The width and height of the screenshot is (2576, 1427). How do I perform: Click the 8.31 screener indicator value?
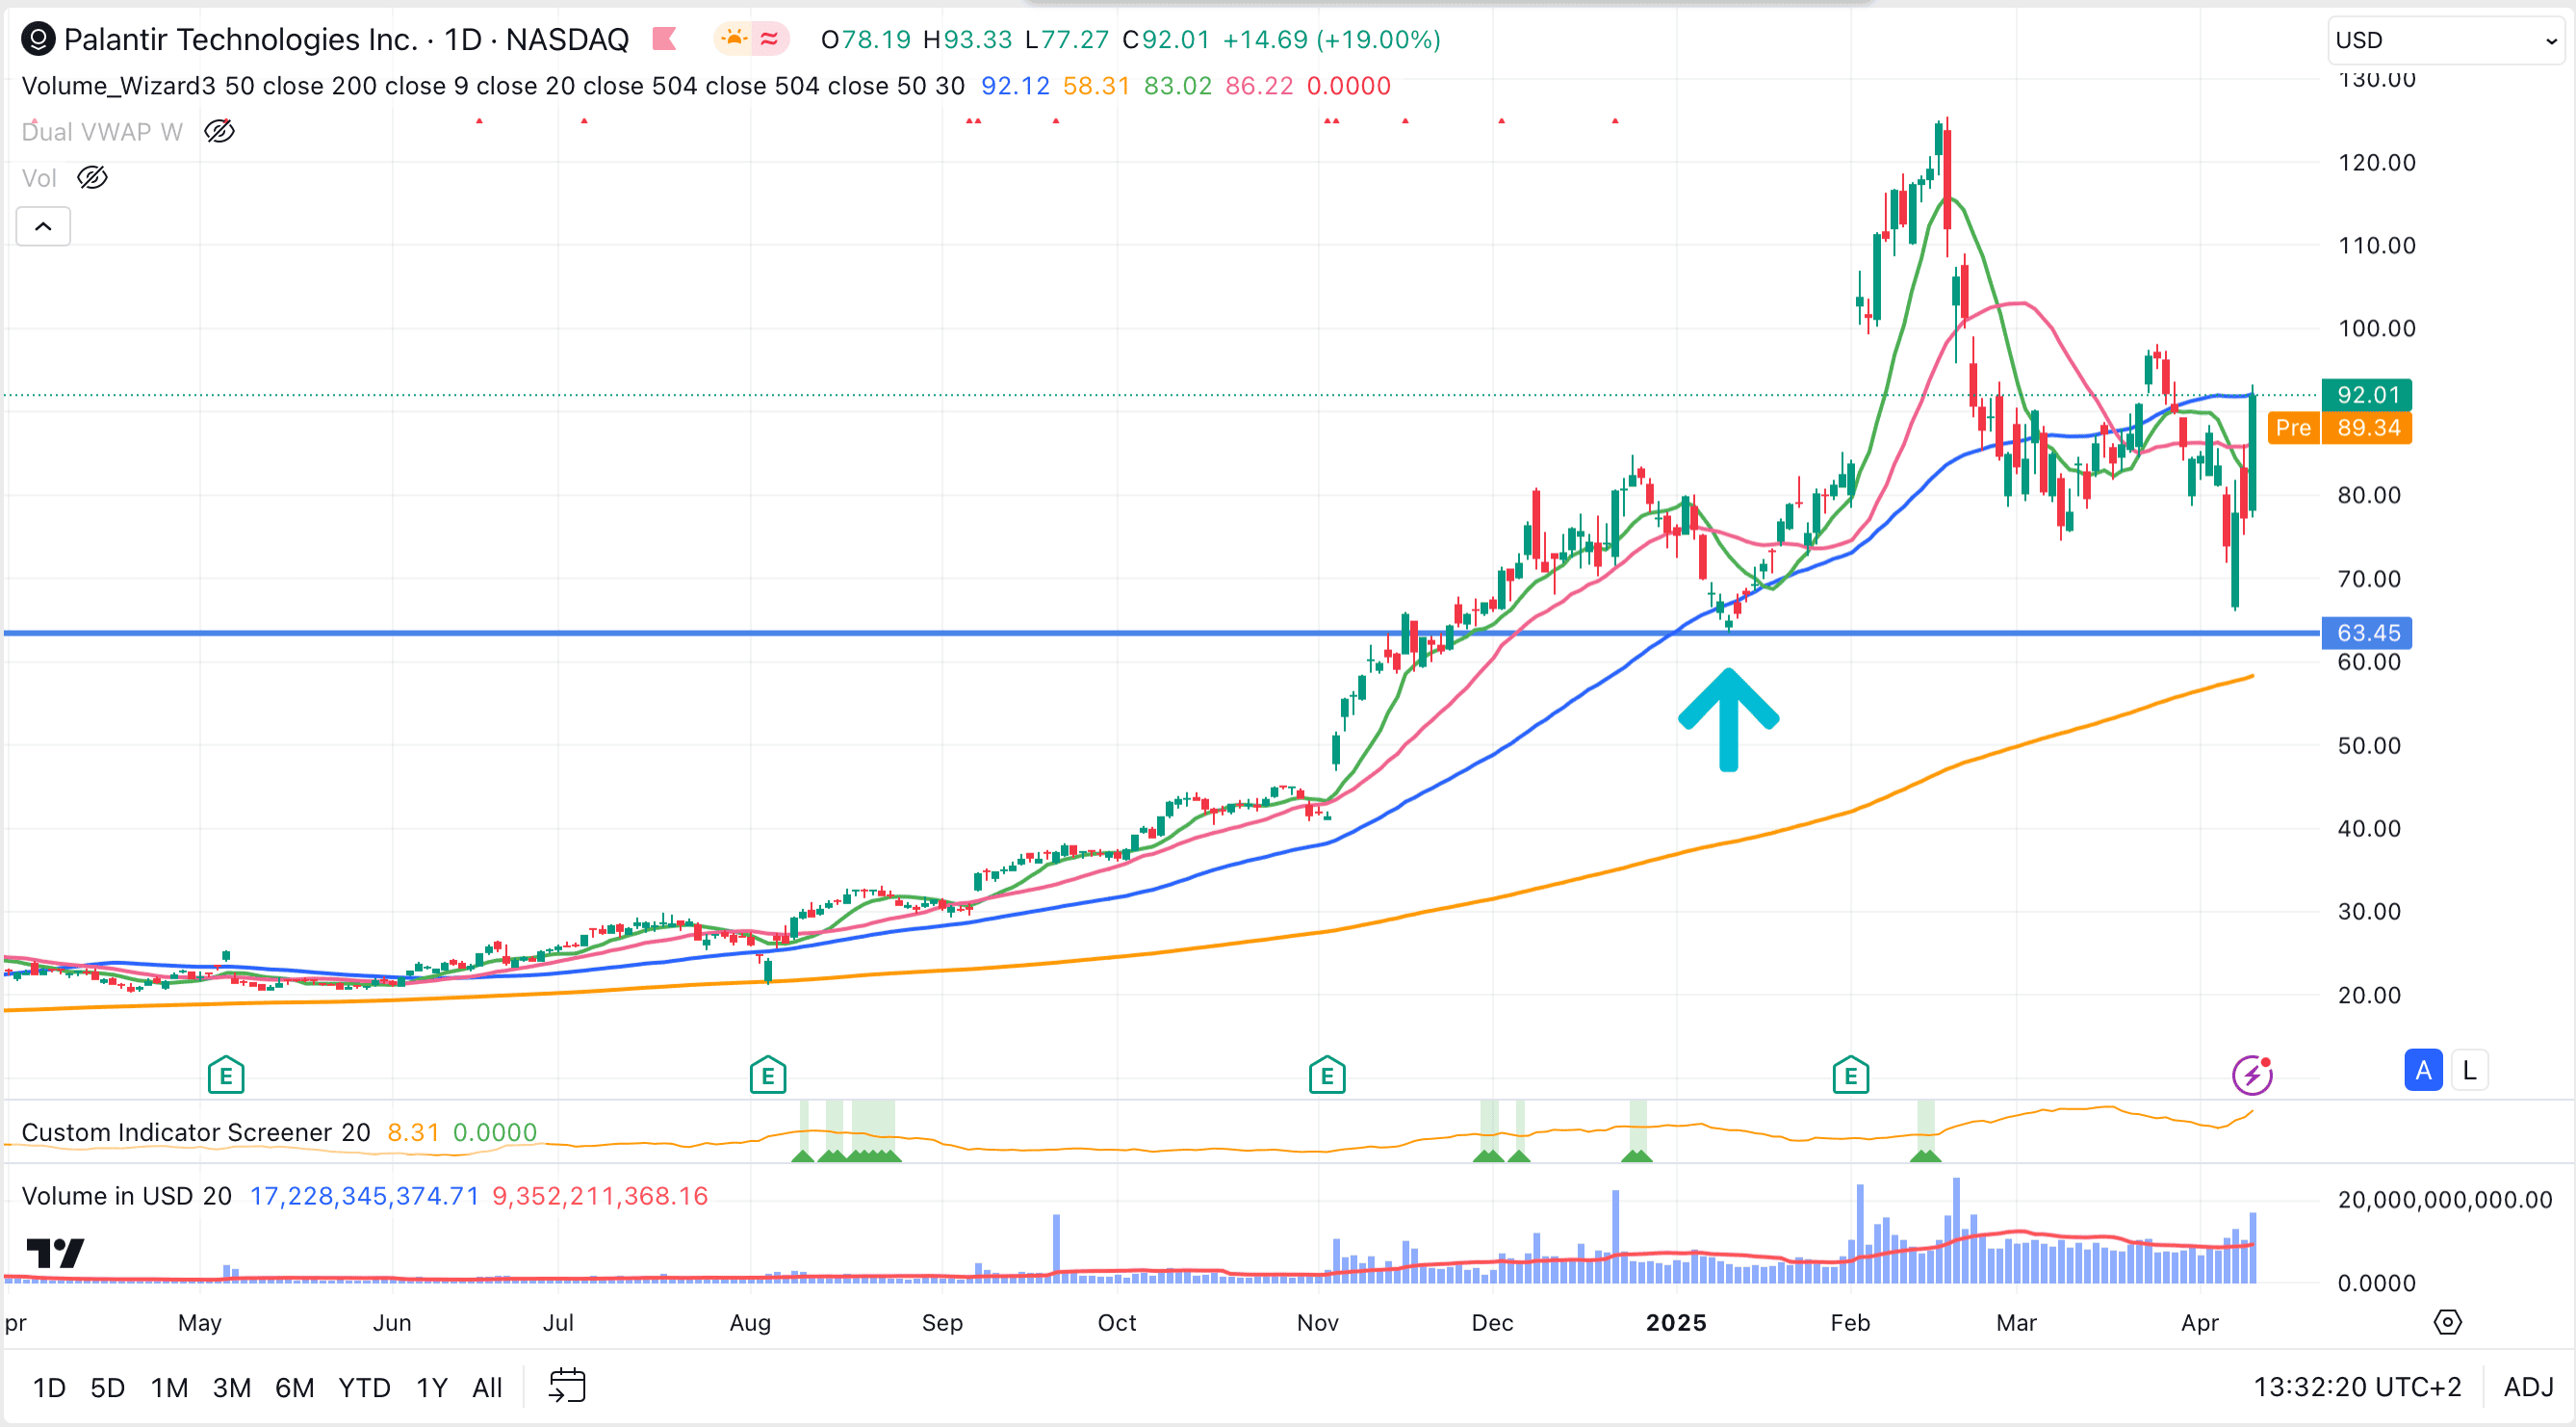(413, 1132)
